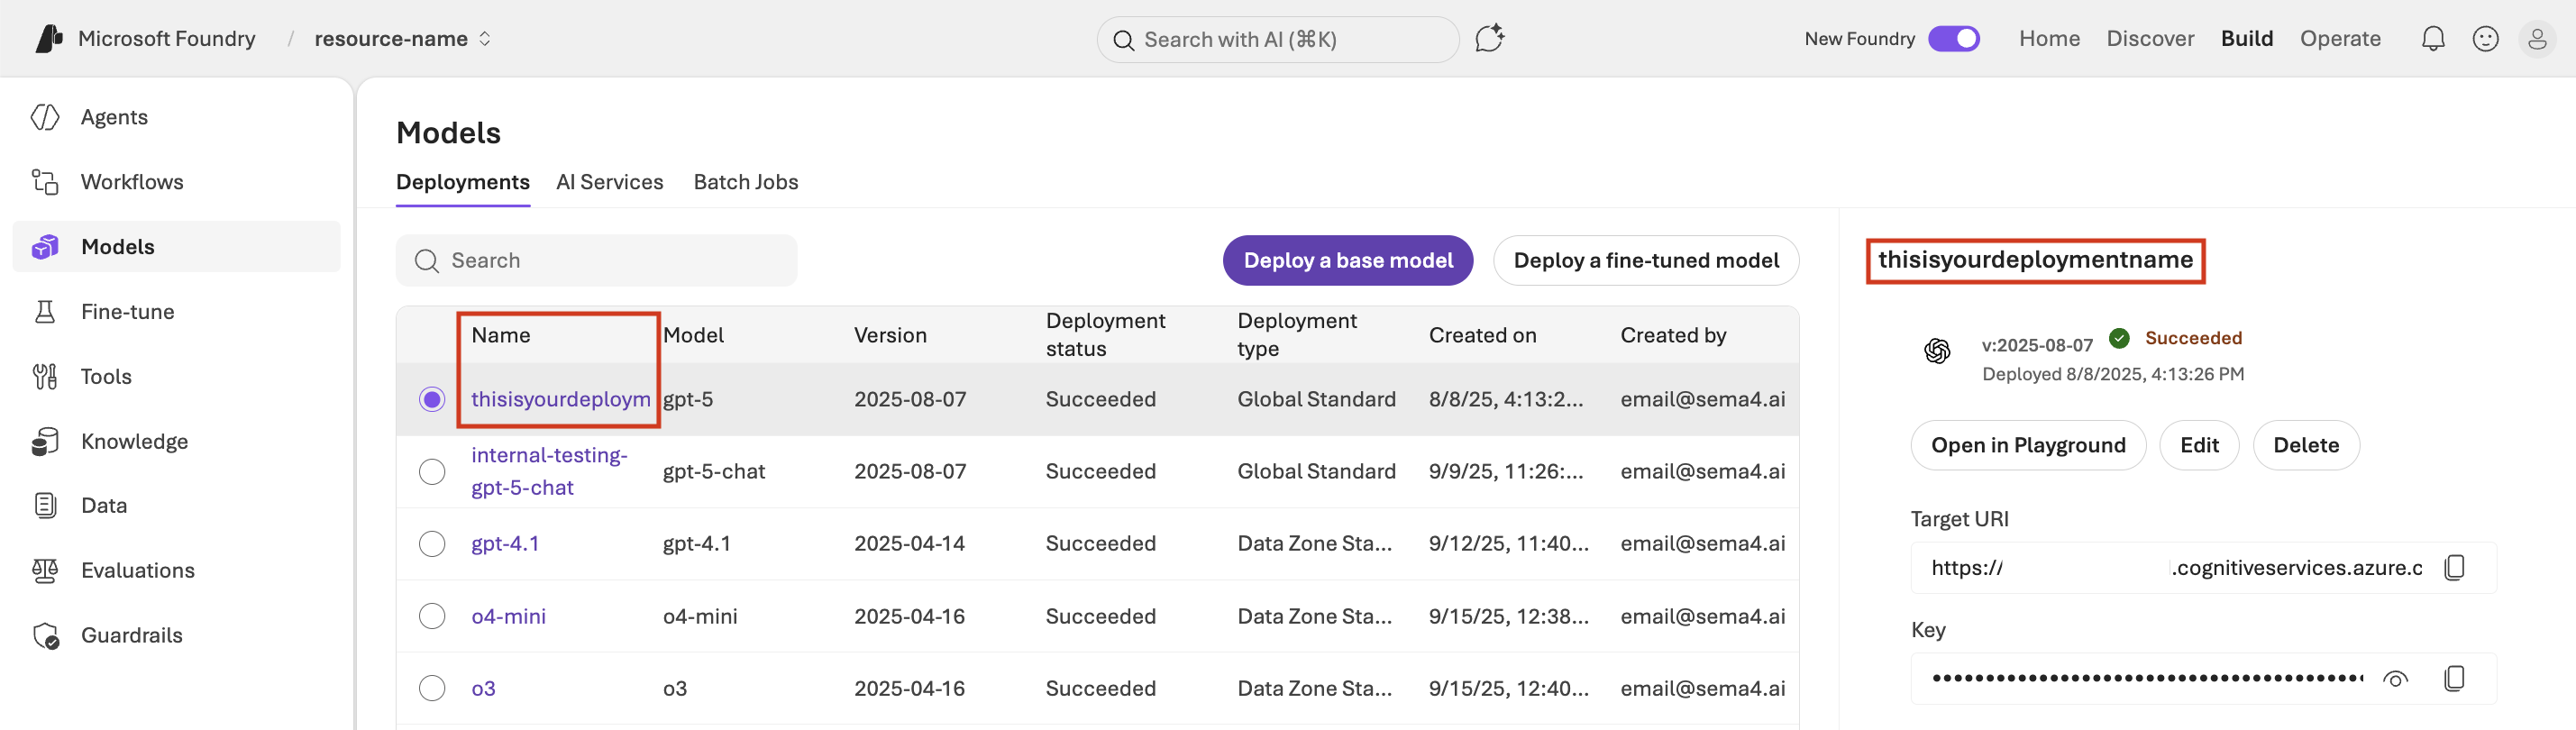Click Deploy a fine-tuned model button

click(1646, 261)
